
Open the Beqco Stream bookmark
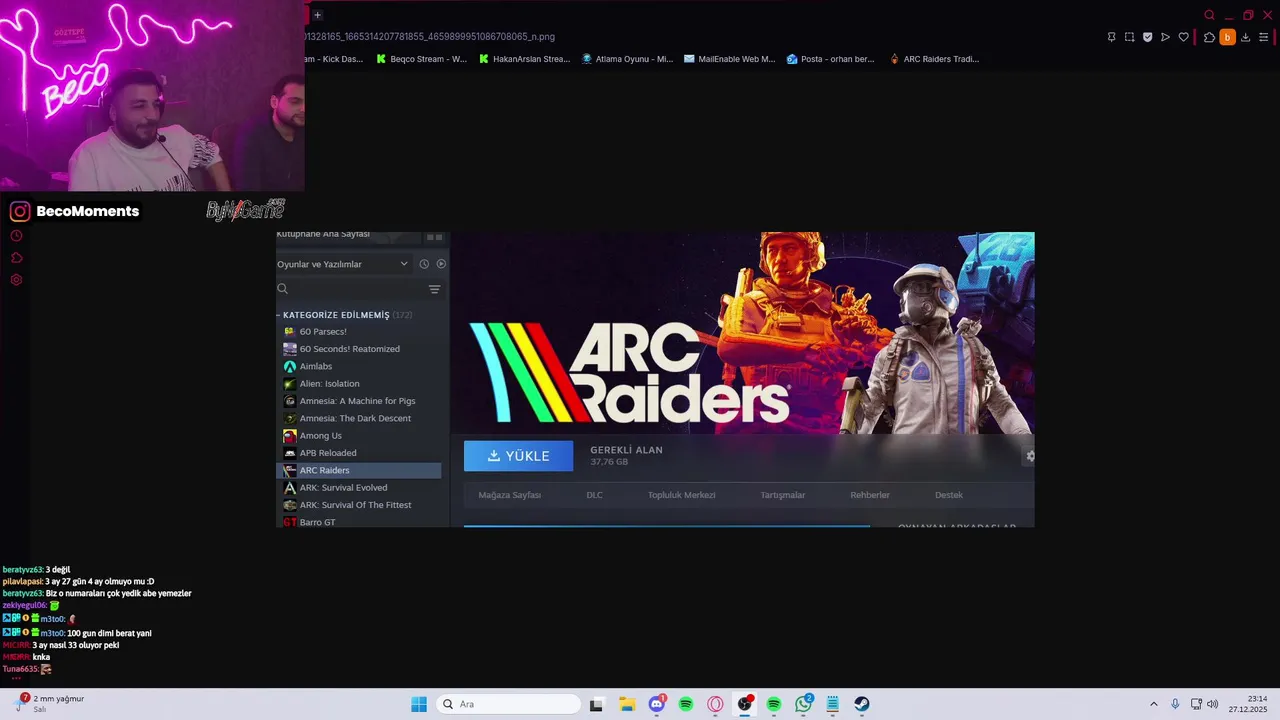coord(421,59)
